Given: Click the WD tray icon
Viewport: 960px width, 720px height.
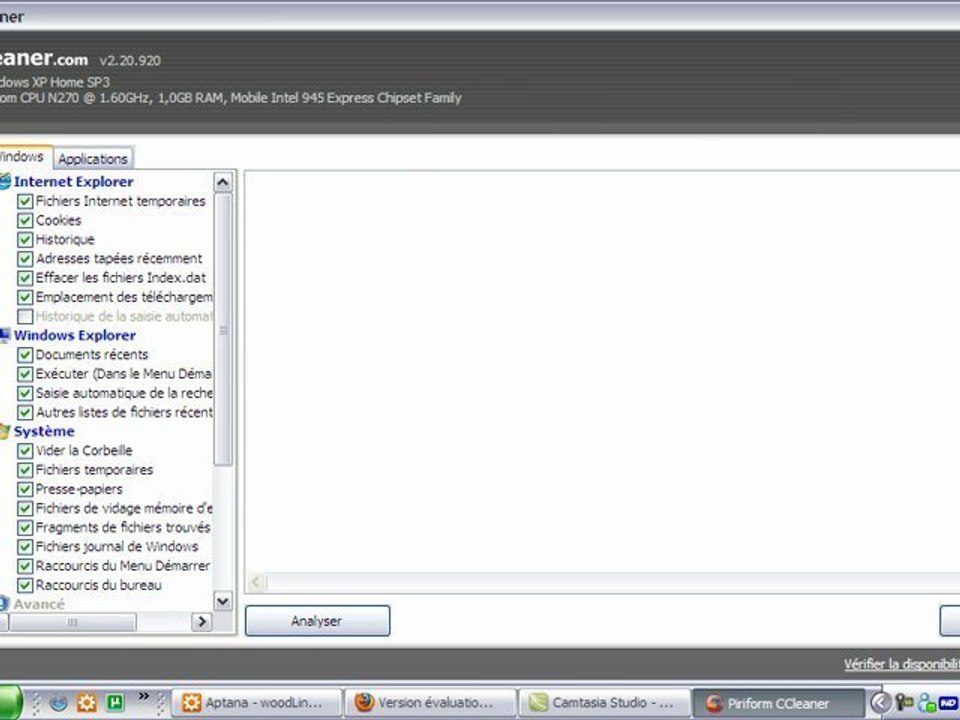Looking at the screenshot, I should coord(948,703).
